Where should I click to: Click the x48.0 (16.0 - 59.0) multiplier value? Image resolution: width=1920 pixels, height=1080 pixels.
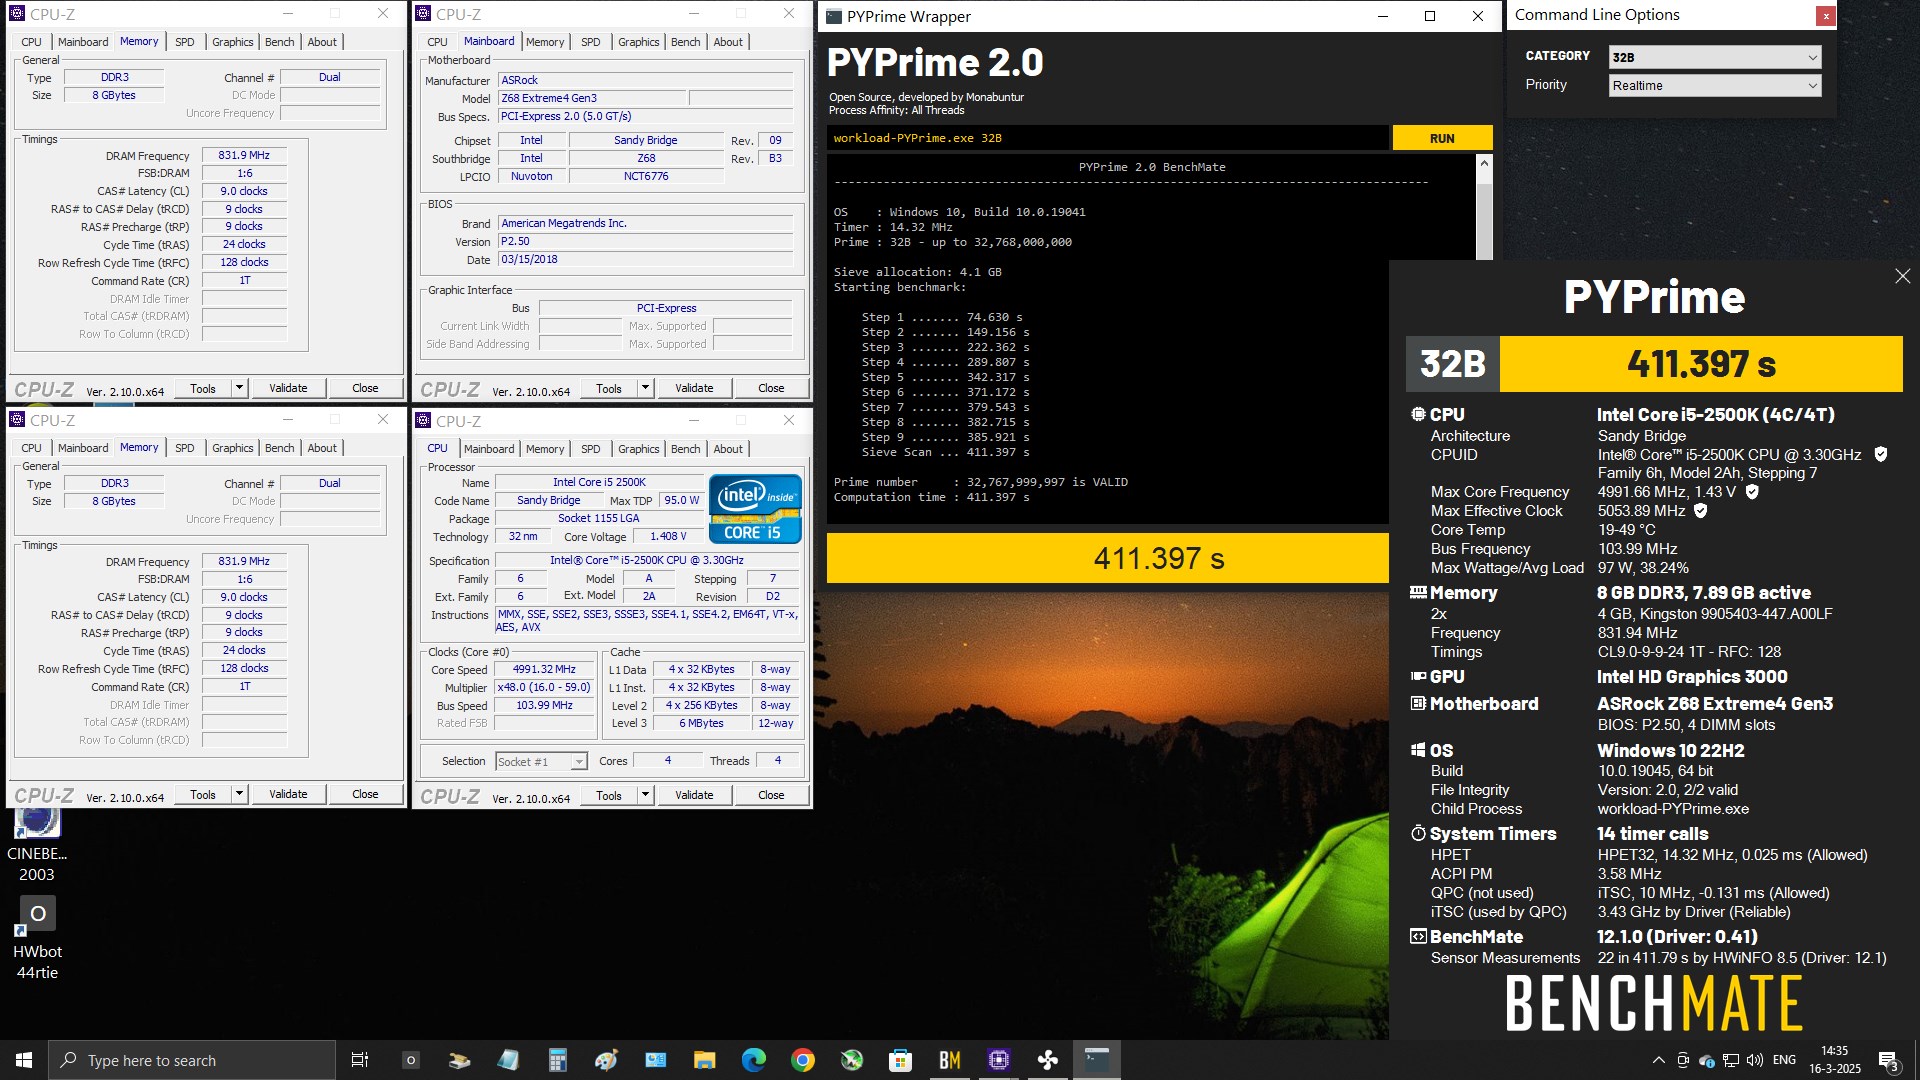coord(544,688)
